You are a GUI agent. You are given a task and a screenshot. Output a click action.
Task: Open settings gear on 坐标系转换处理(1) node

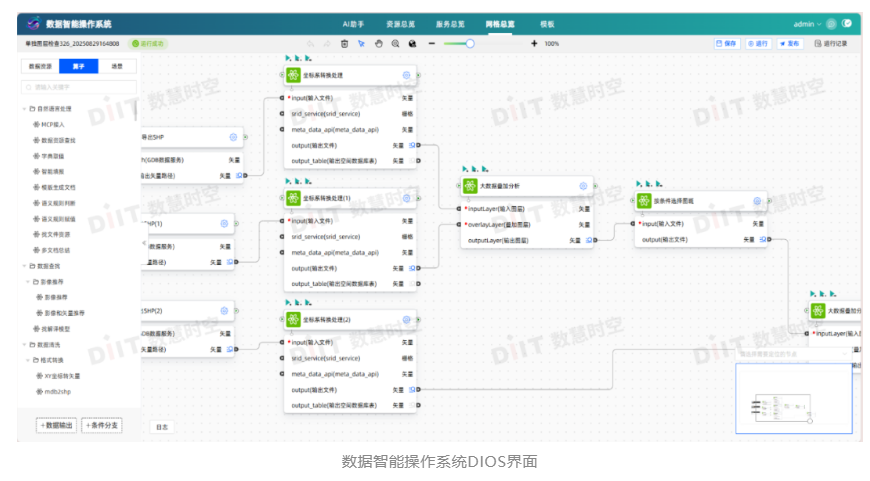tap(406, 198)
